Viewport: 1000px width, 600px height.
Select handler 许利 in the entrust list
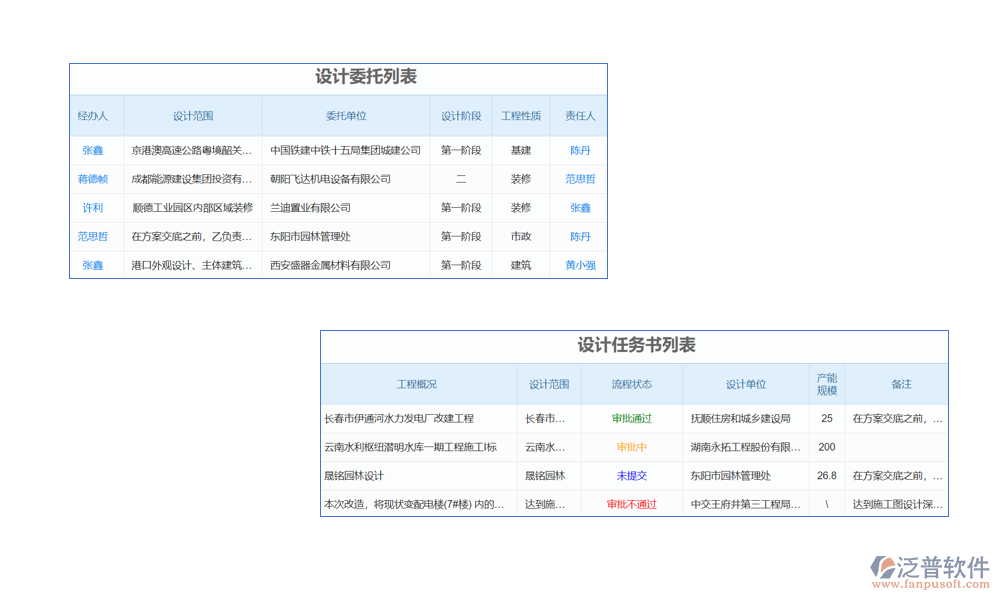93,208
